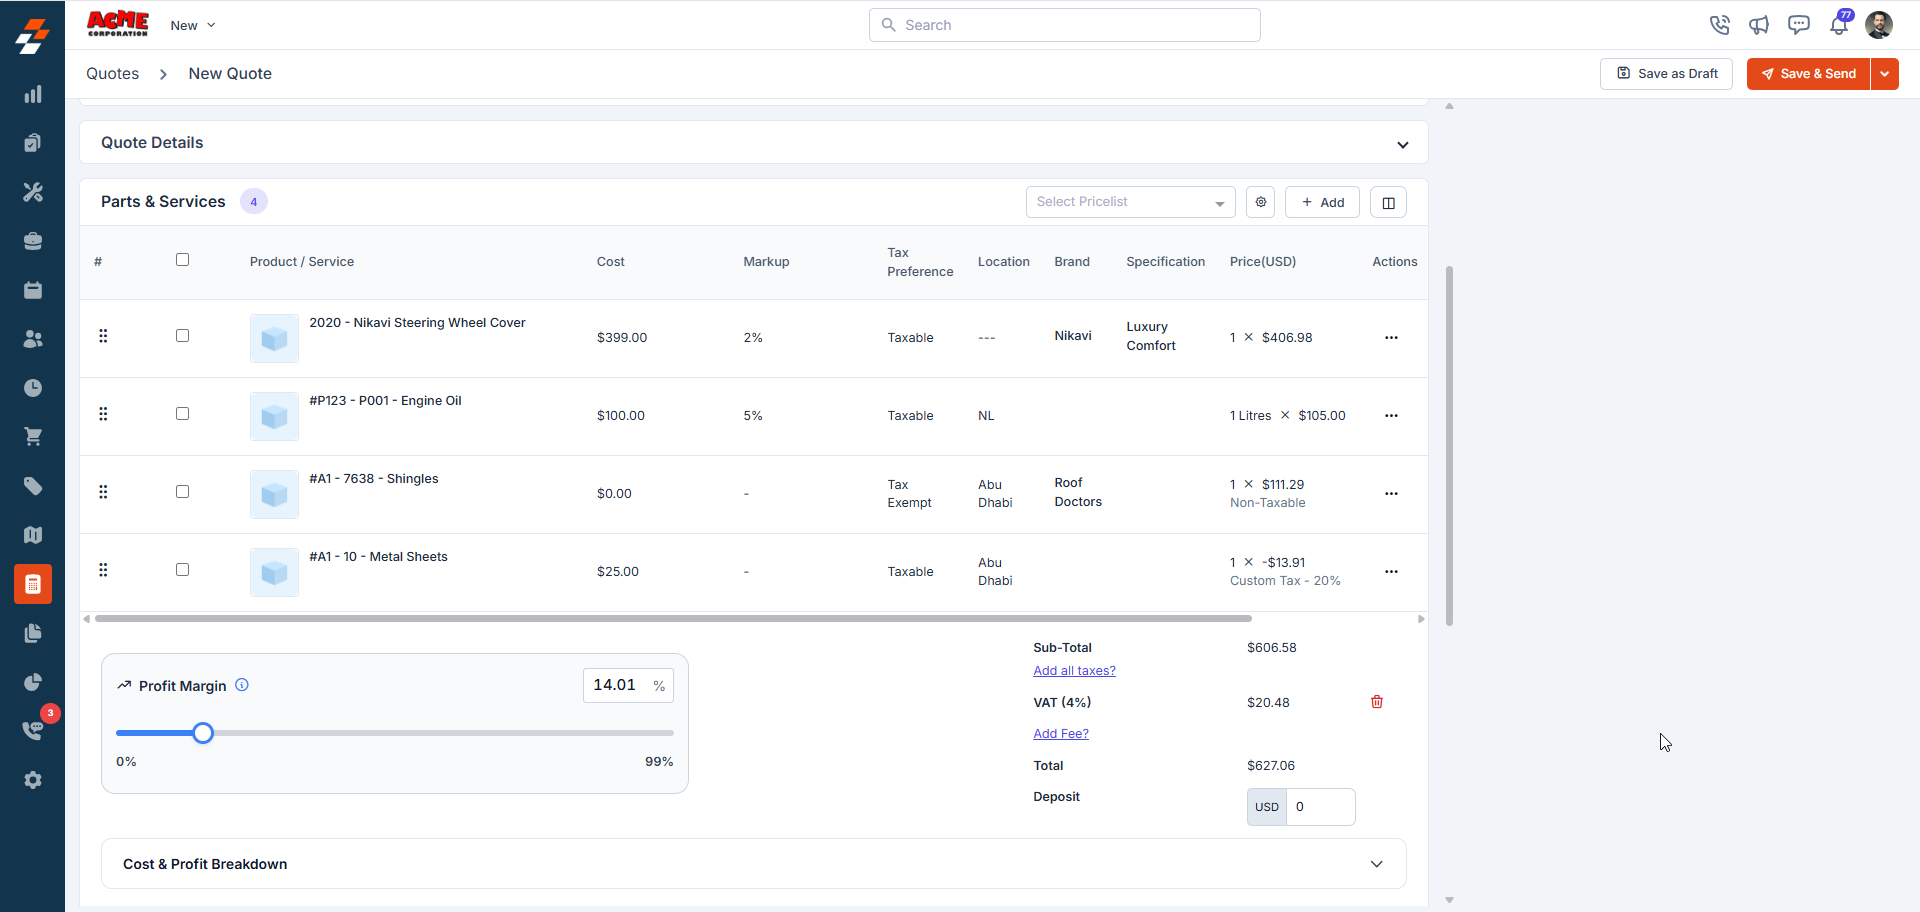Expand the Cost & Profit Breakdown panel

754,864
